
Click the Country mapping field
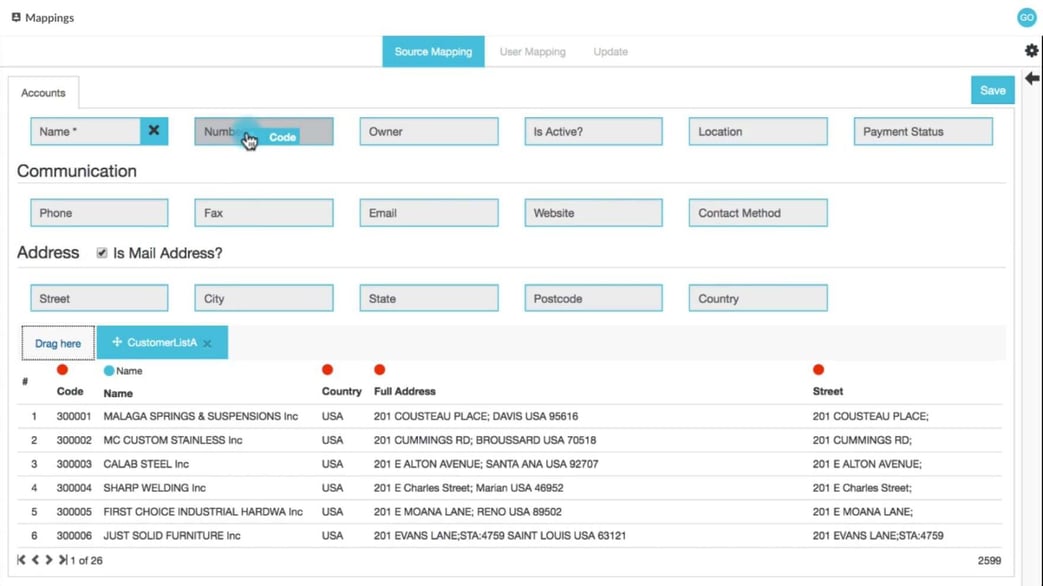(x=758, y=298)
